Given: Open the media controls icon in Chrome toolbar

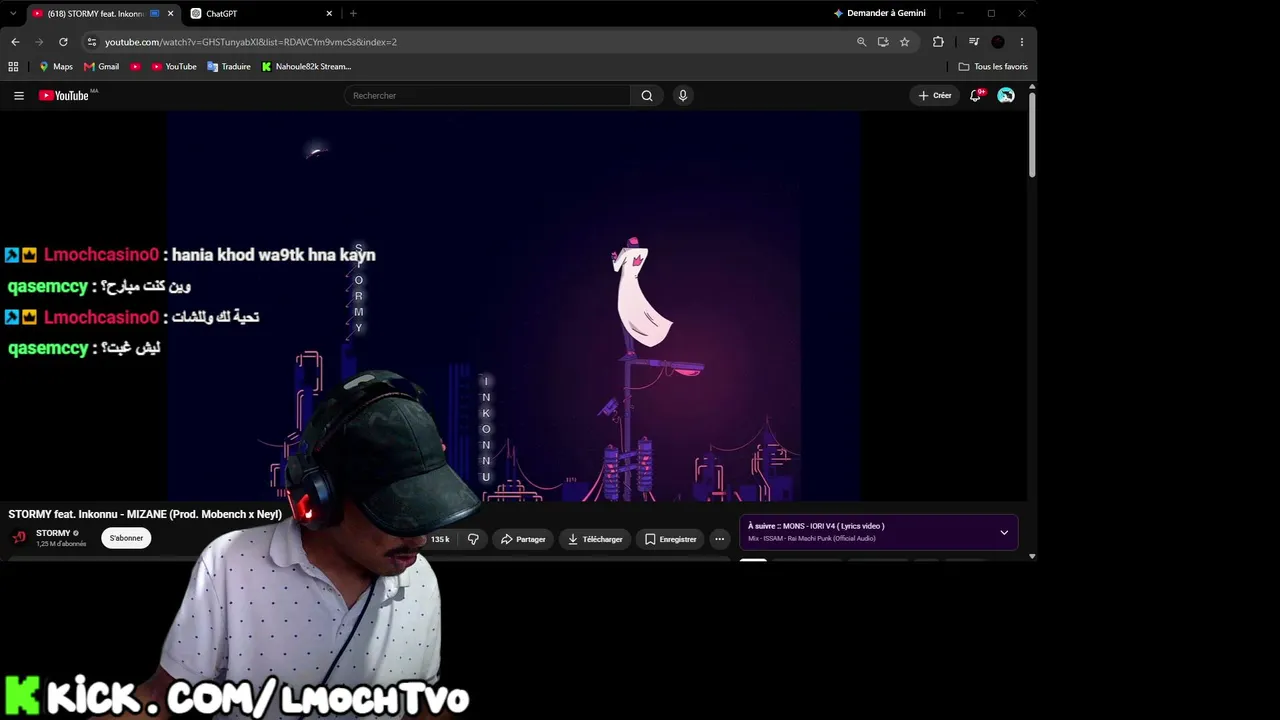Looking at the screenshot, I should click(x=974, y=42).
